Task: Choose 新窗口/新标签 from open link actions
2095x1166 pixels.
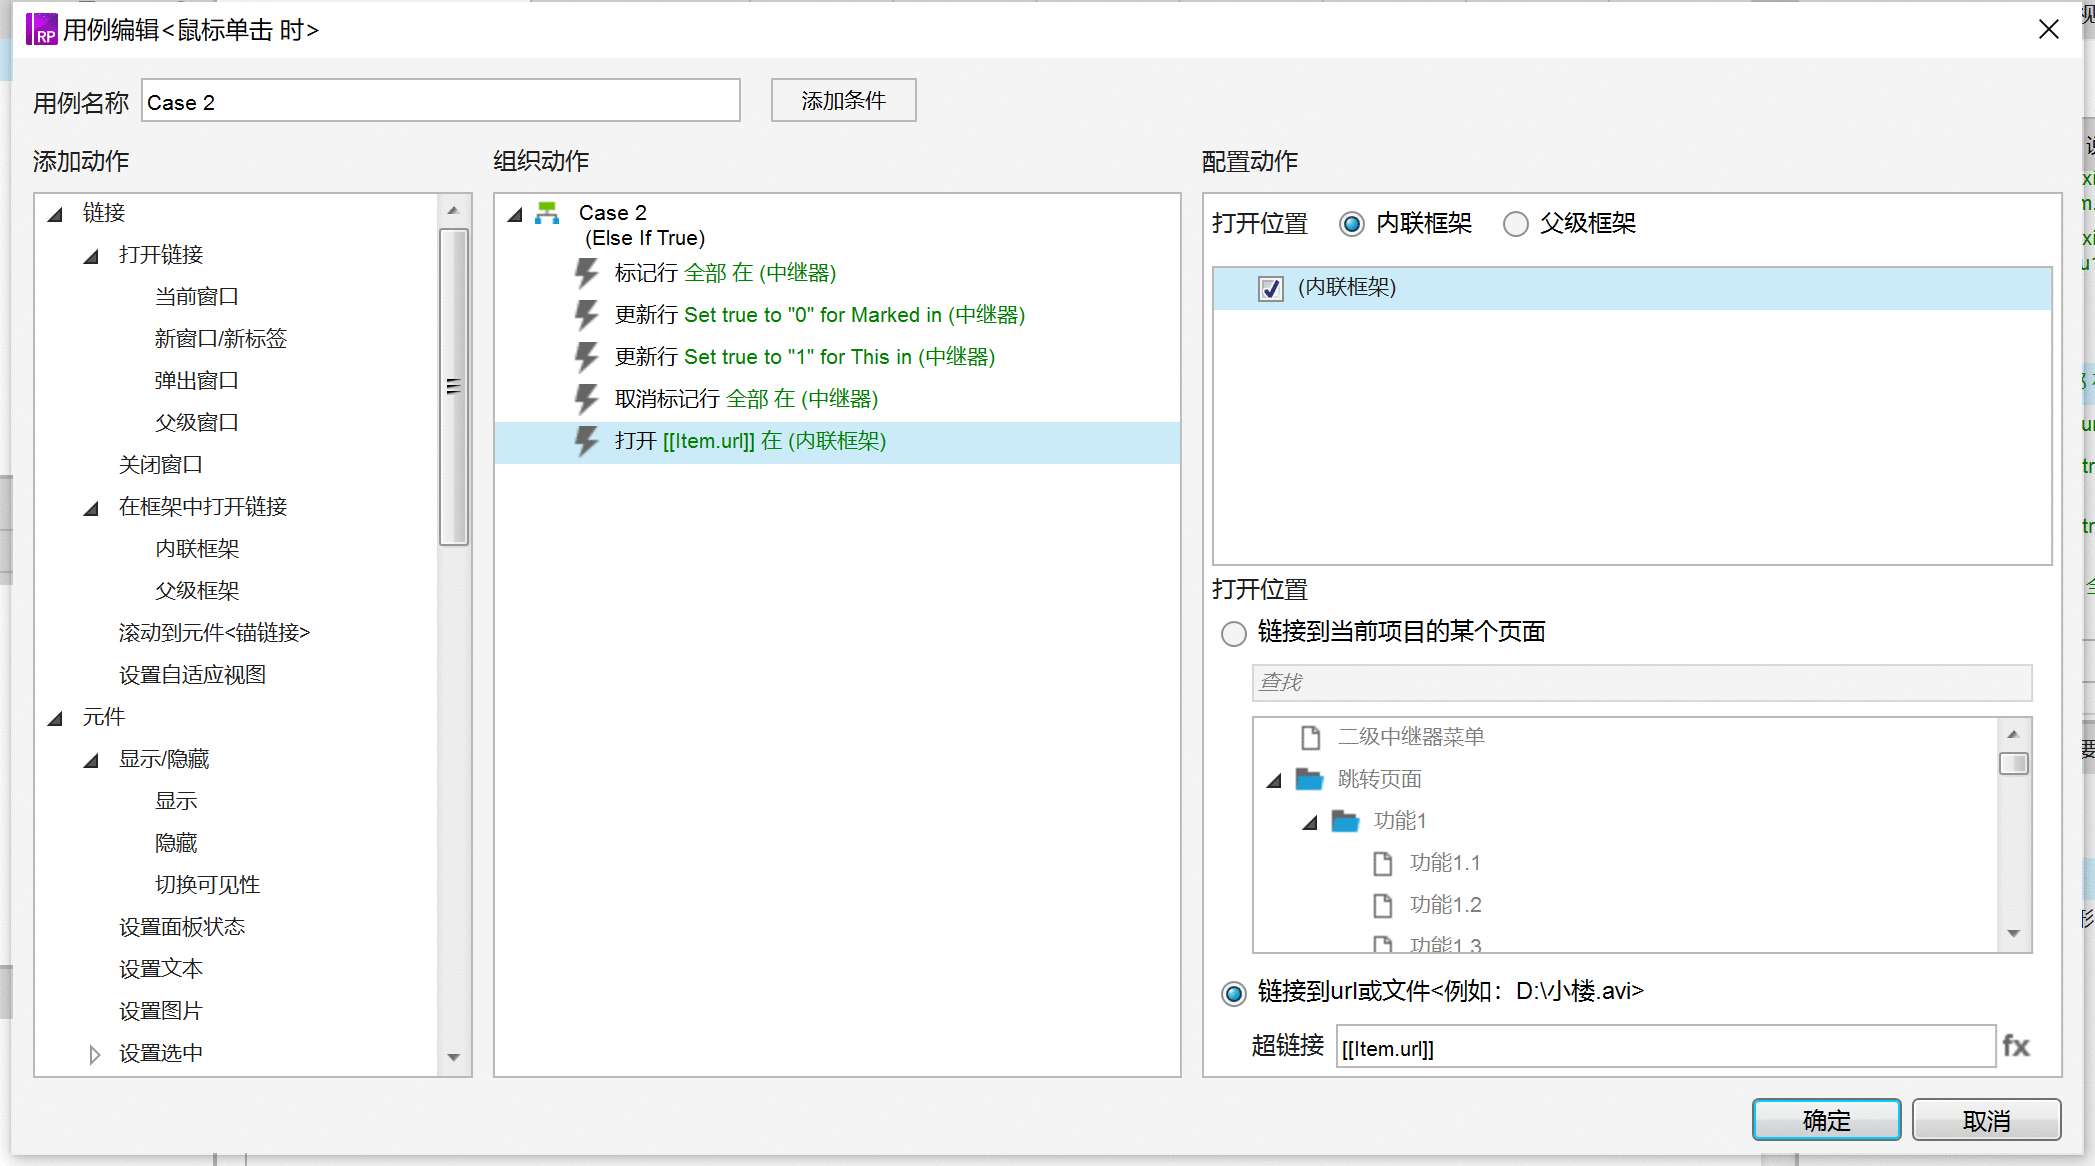Action: (221, 339)
